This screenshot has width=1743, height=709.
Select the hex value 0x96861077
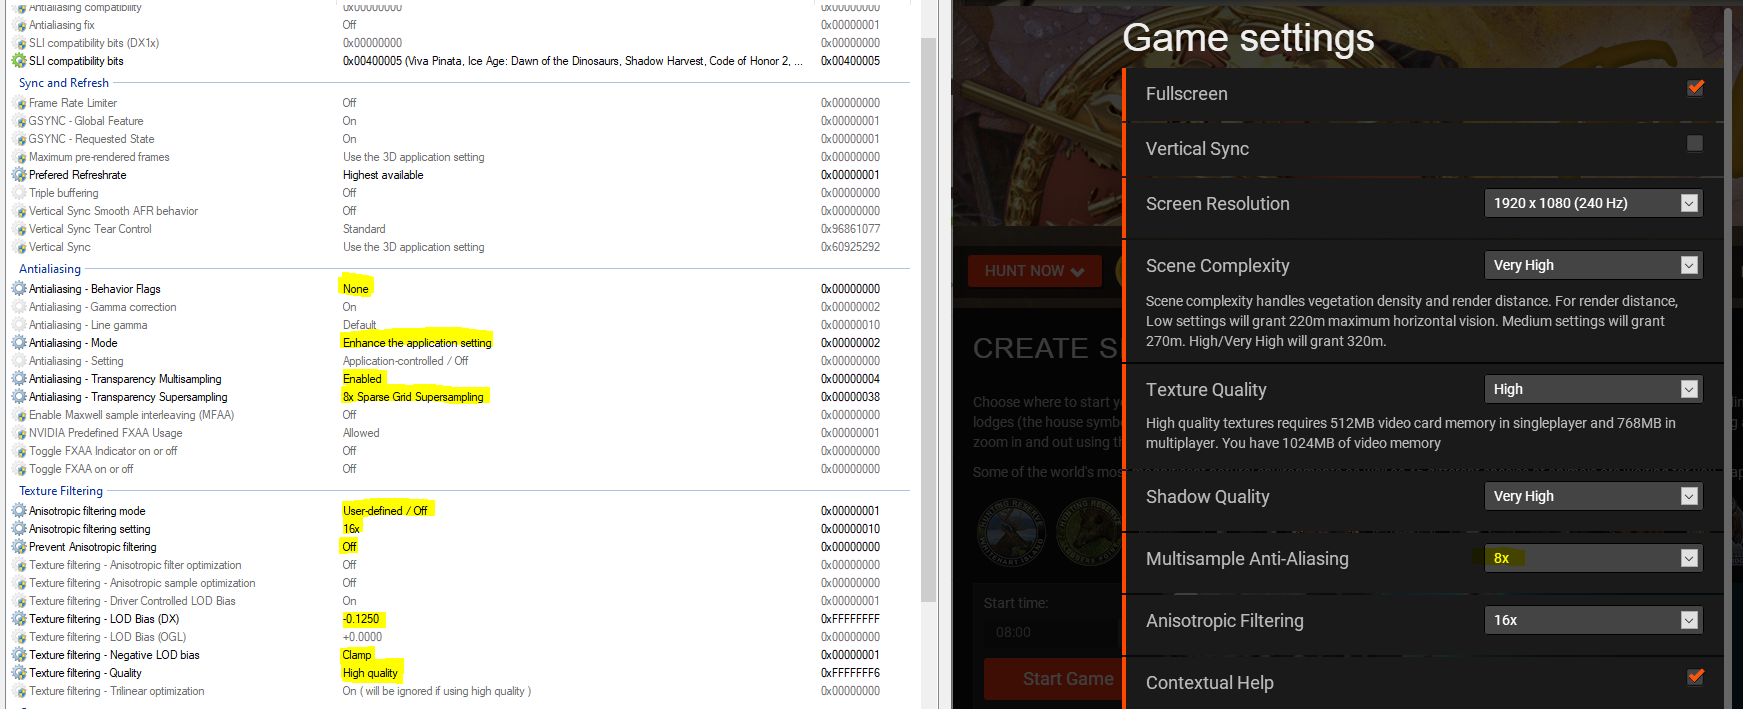[851, 229]
